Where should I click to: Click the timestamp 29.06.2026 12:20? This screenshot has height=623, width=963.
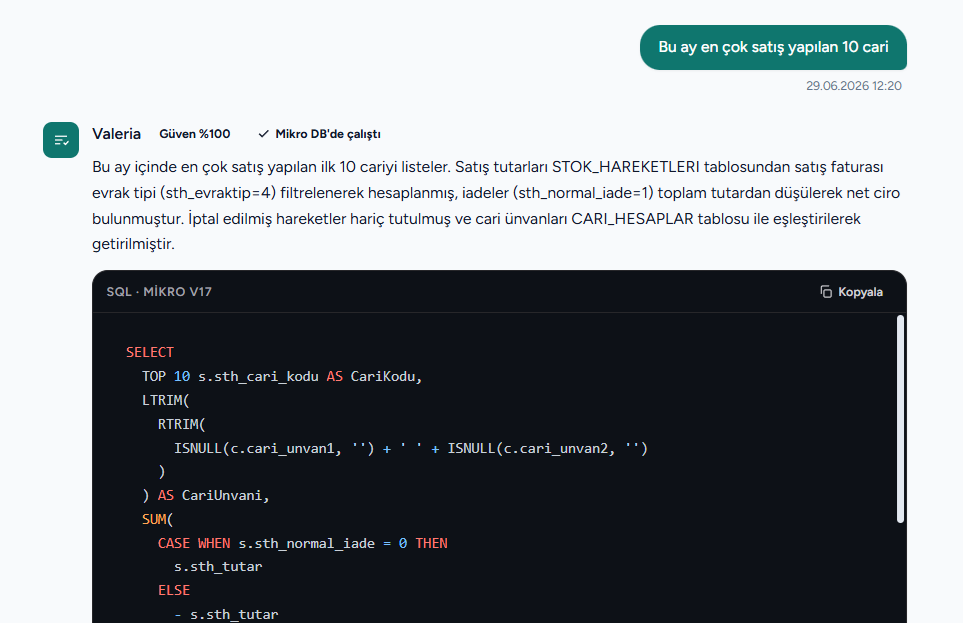(x=854, y=86)
